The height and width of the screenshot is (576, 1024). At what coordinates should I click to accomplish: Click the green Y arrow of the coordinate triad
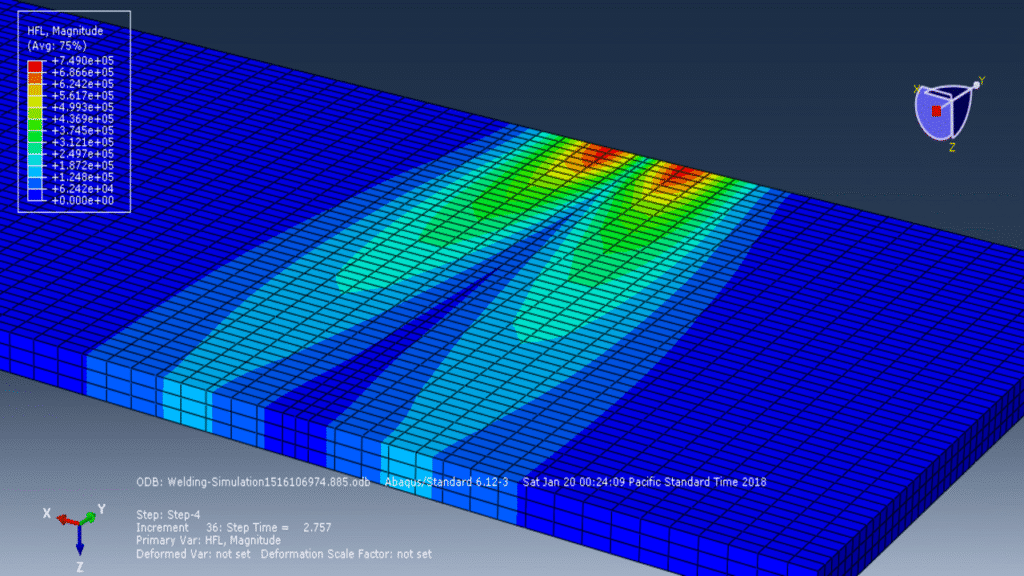(90, 516)
